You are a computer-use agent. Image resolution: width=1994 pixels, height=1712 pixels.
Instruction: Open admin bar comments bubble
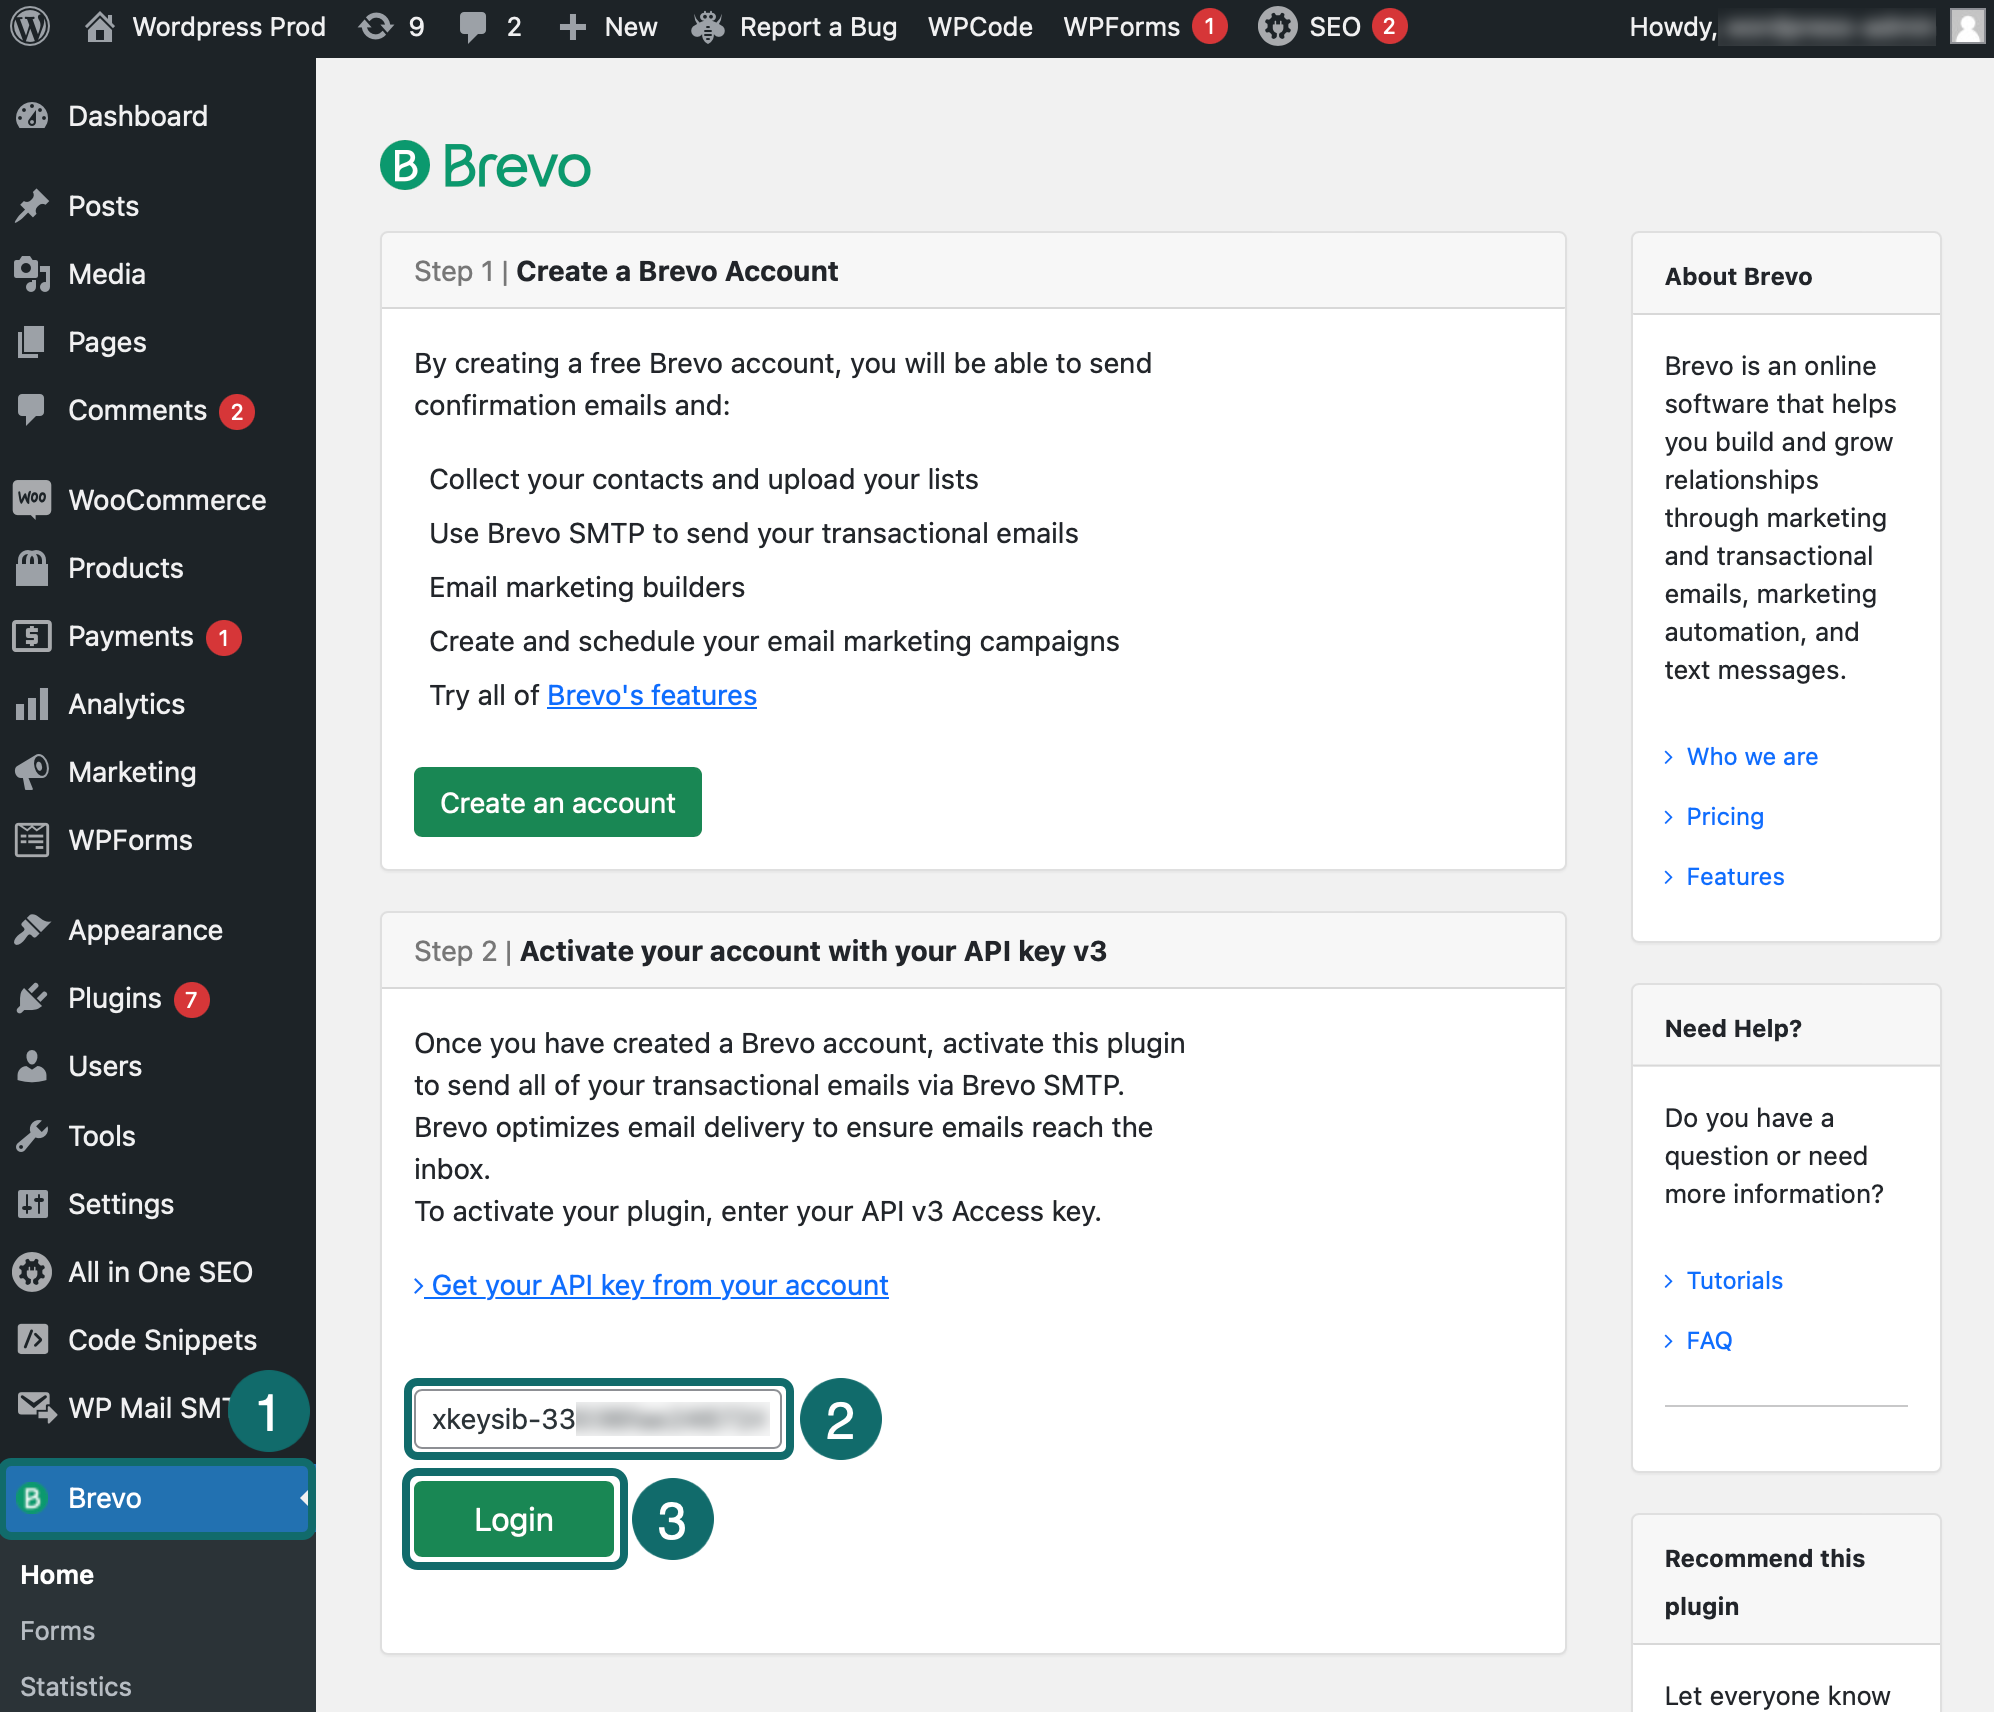(x=473, y=27)
